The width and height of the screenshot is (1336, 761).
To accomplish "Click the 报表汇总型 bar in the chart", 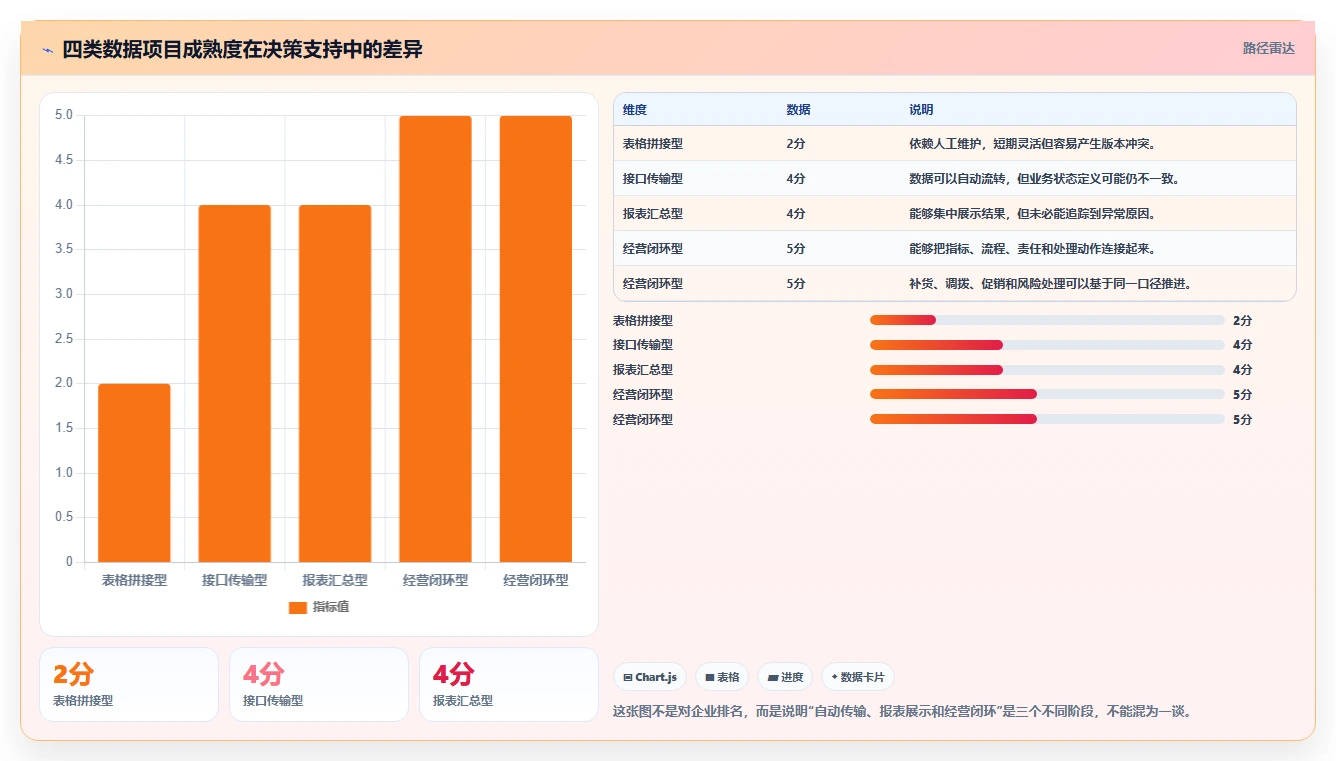I will point(335,384).
